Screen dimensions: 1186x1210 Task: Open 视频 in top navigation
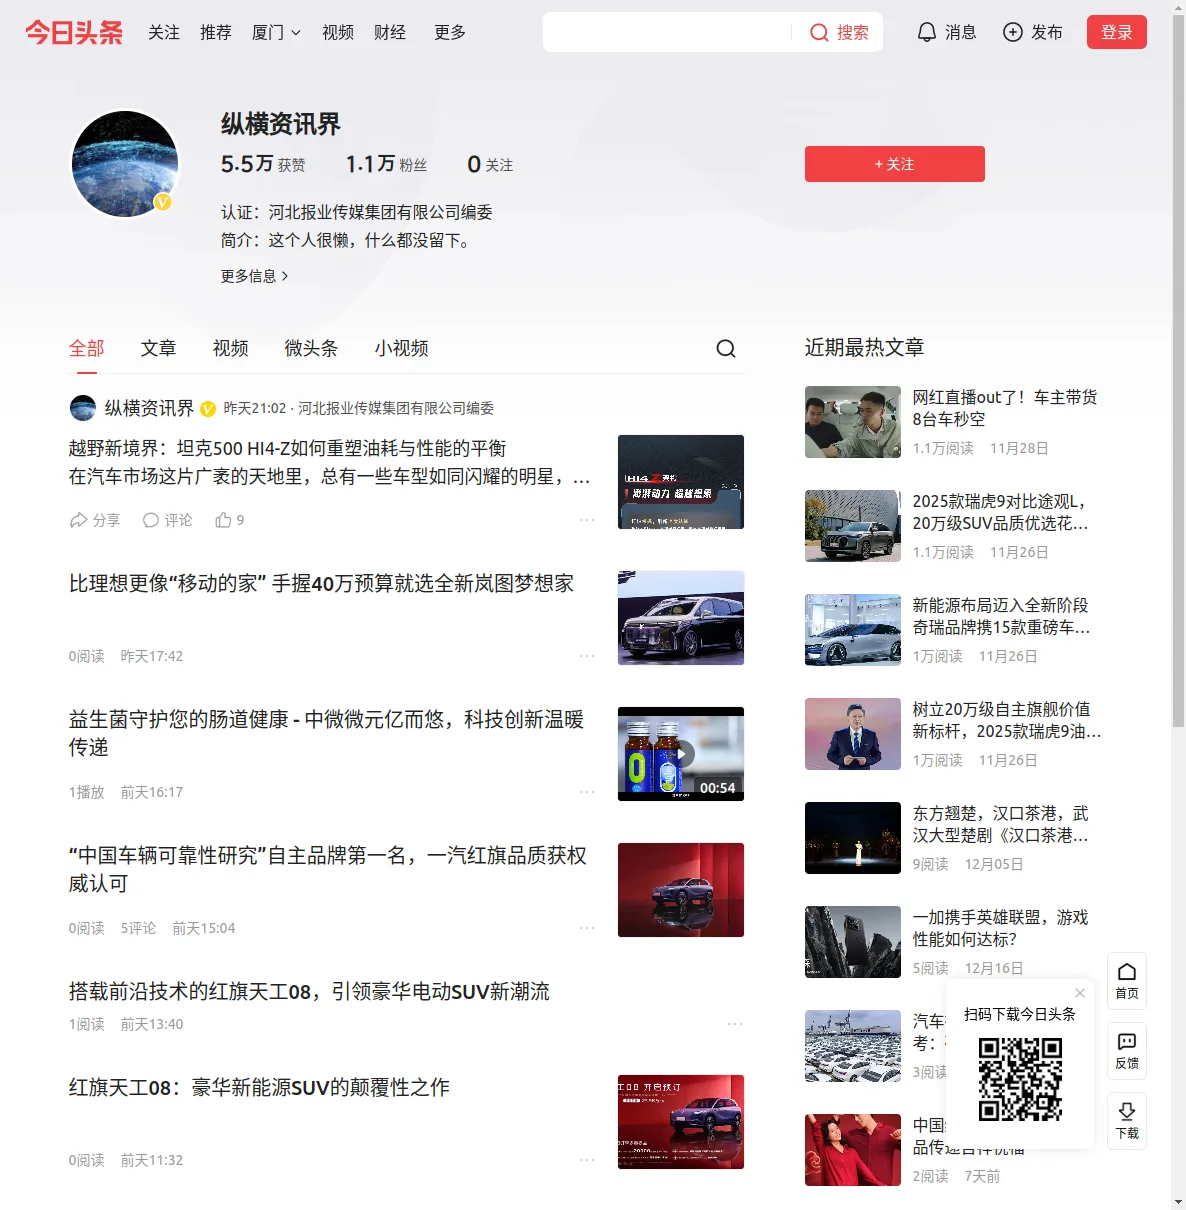point(338,32)
